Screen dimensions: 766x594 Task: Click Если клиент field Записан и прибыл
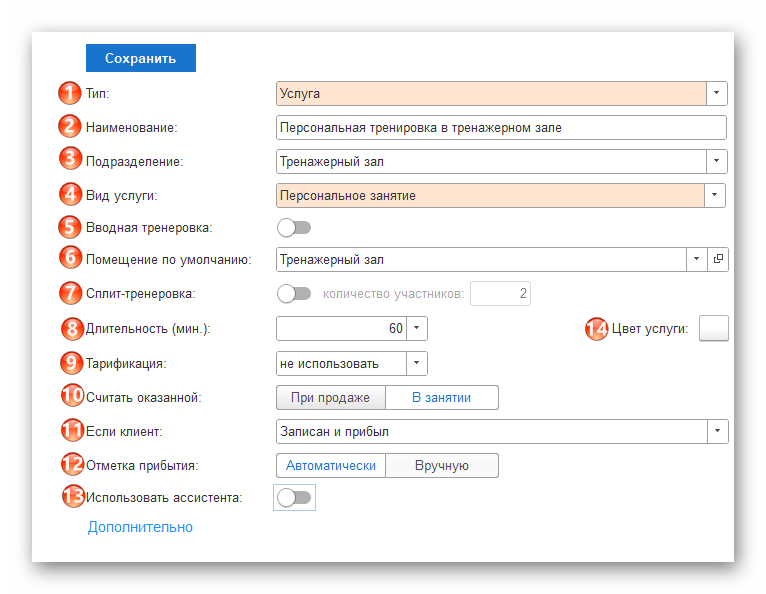(491, 431)
